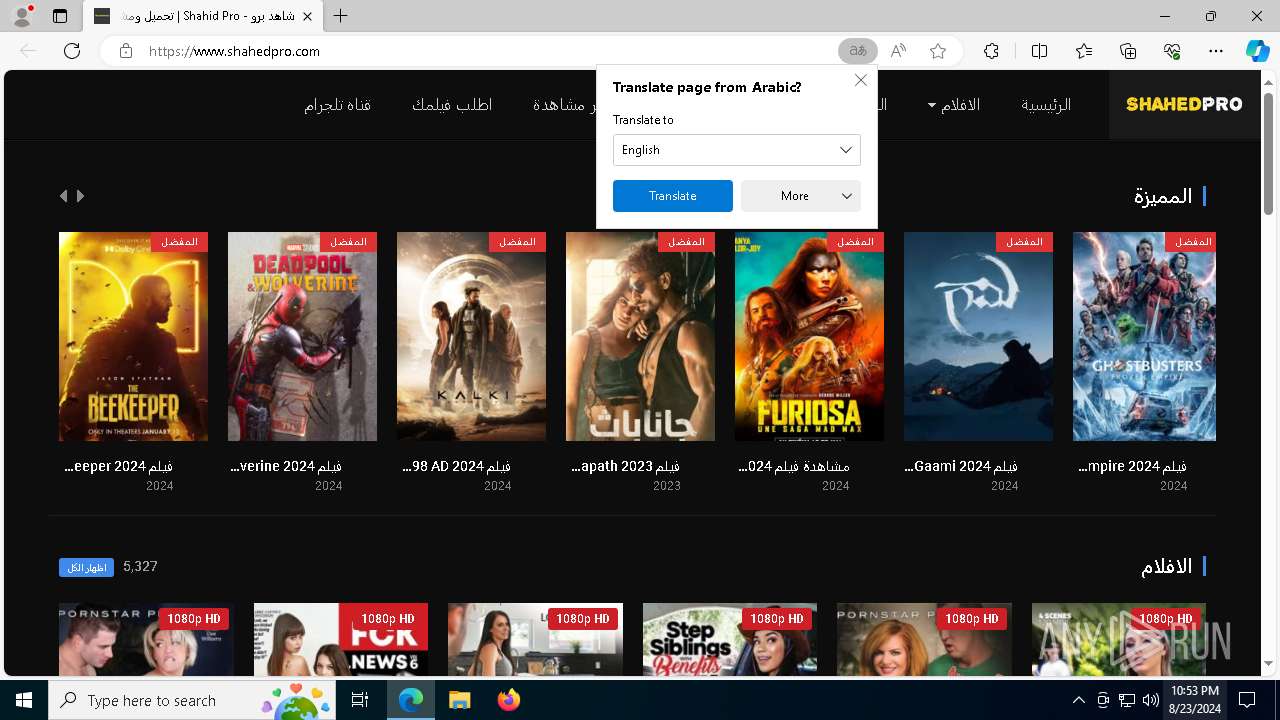Select the Shahid Pro browser tab
The image size is (1280, 720).
[x=202, y=16]
